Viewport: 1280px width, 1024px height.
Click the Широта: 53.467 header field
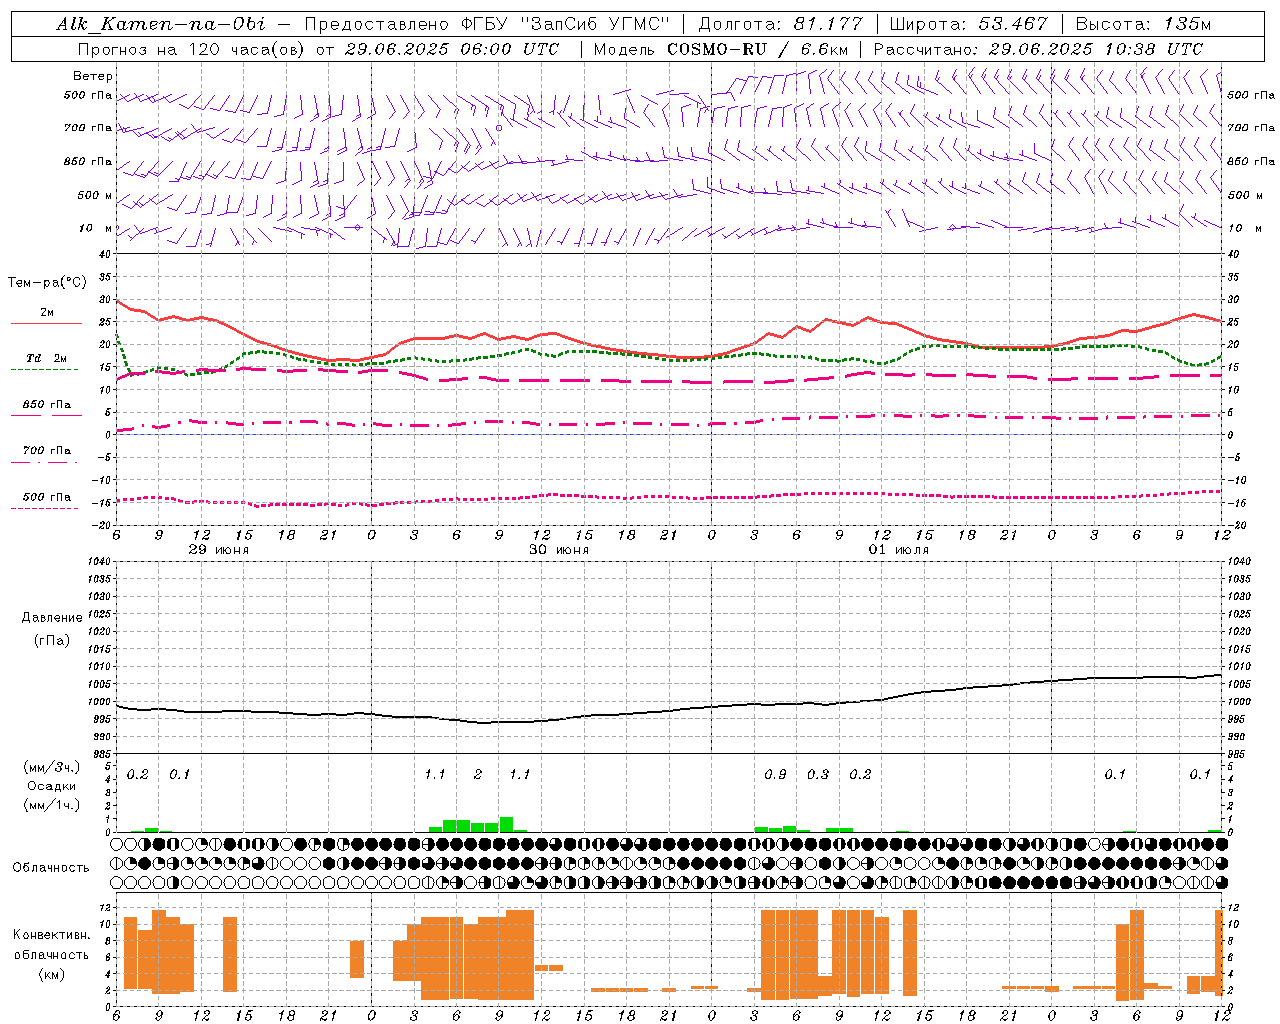coord(968,24)
